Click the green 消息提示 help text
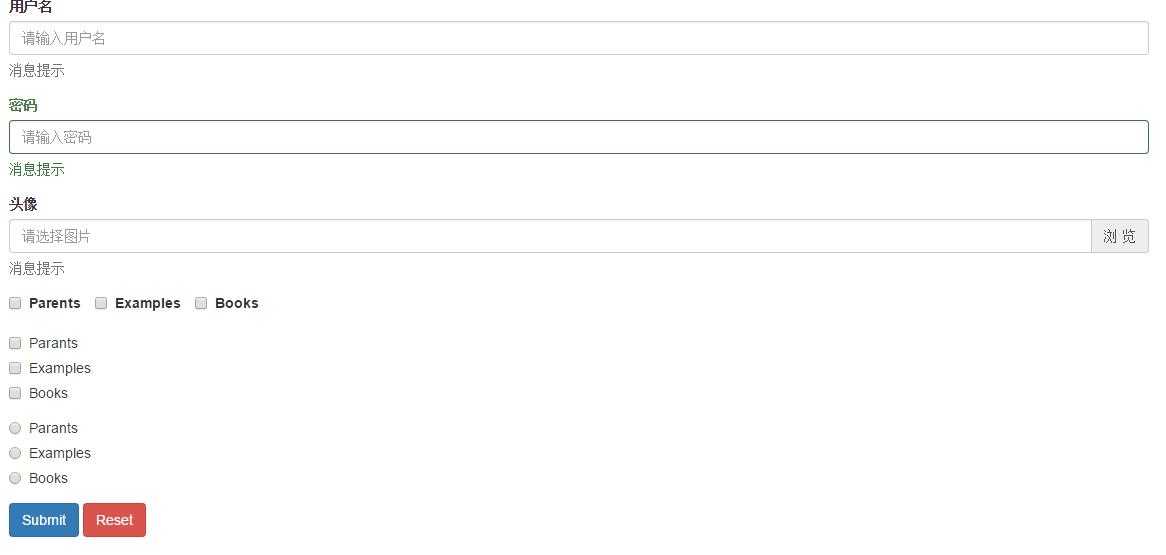1166x555 pixels. pyautogui.click(x=36, y=170)
